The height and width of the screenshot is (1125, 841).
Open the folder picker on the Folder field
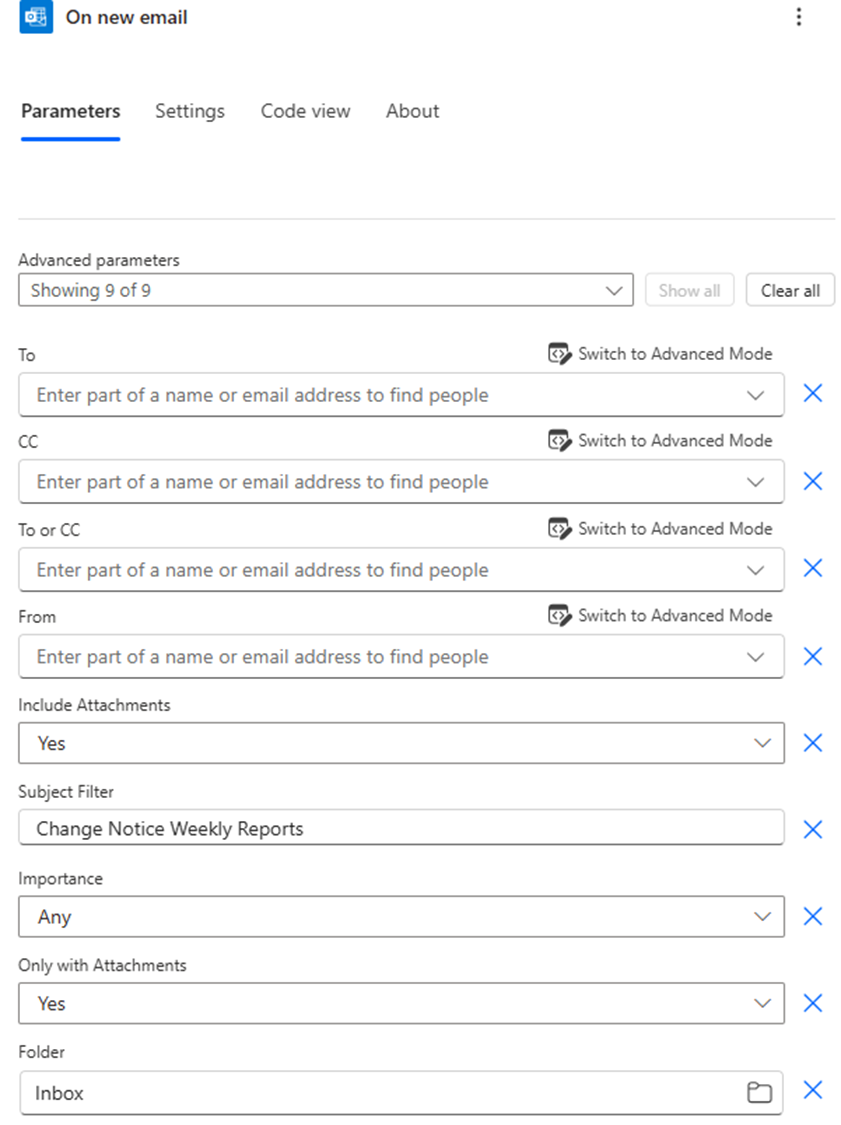[x=759, y=1093]
